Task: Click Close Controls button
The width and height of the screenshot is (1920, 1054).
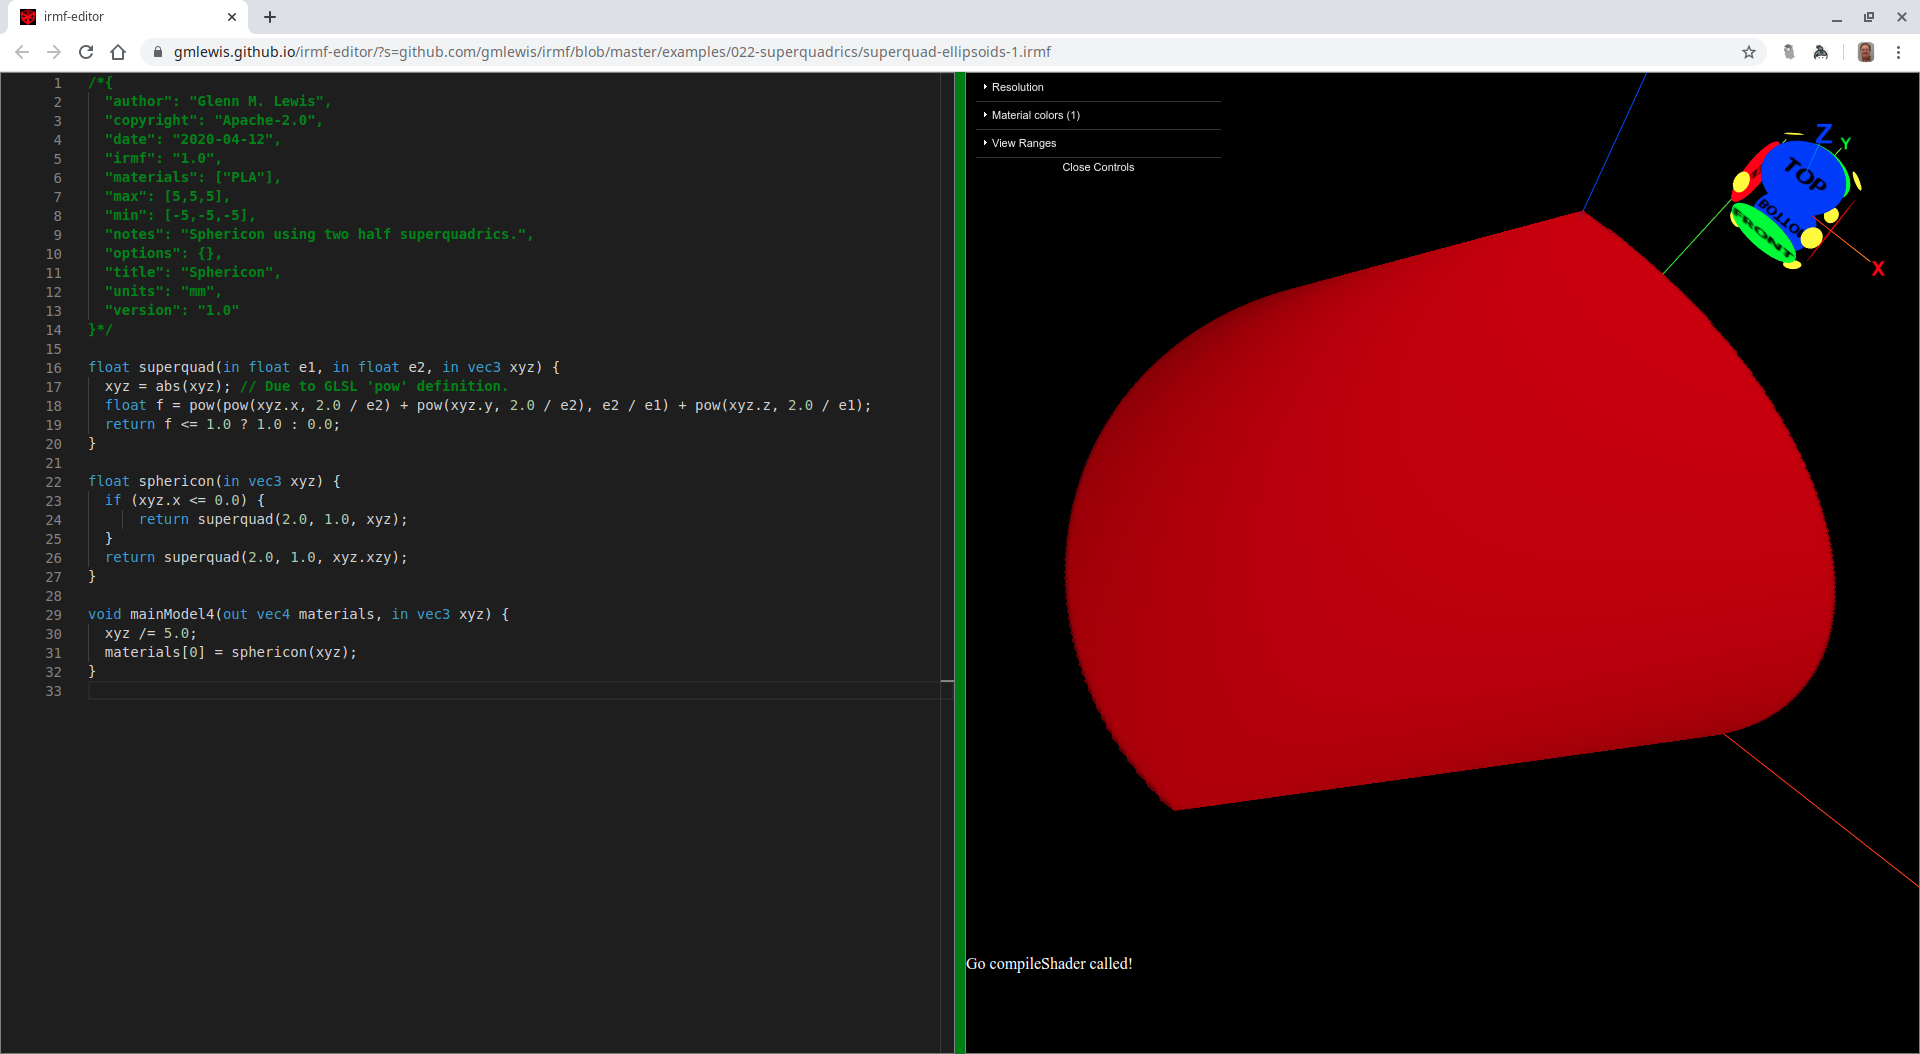Action: [1098, 167]
